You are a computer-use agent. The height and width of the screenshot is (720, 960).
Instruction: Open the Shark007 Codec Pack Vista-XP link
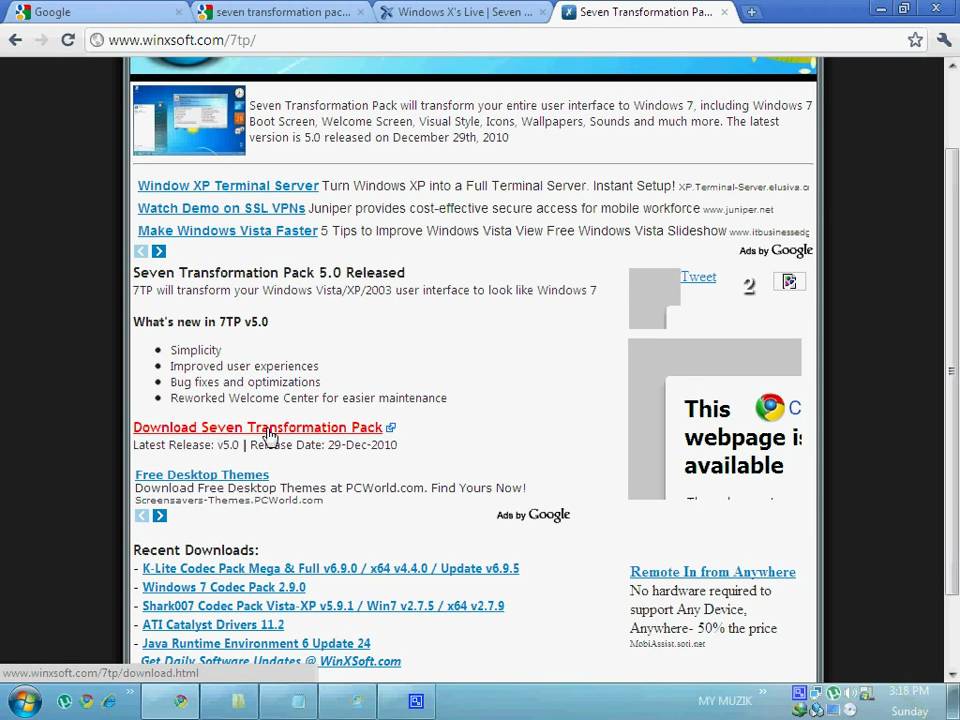323,606
